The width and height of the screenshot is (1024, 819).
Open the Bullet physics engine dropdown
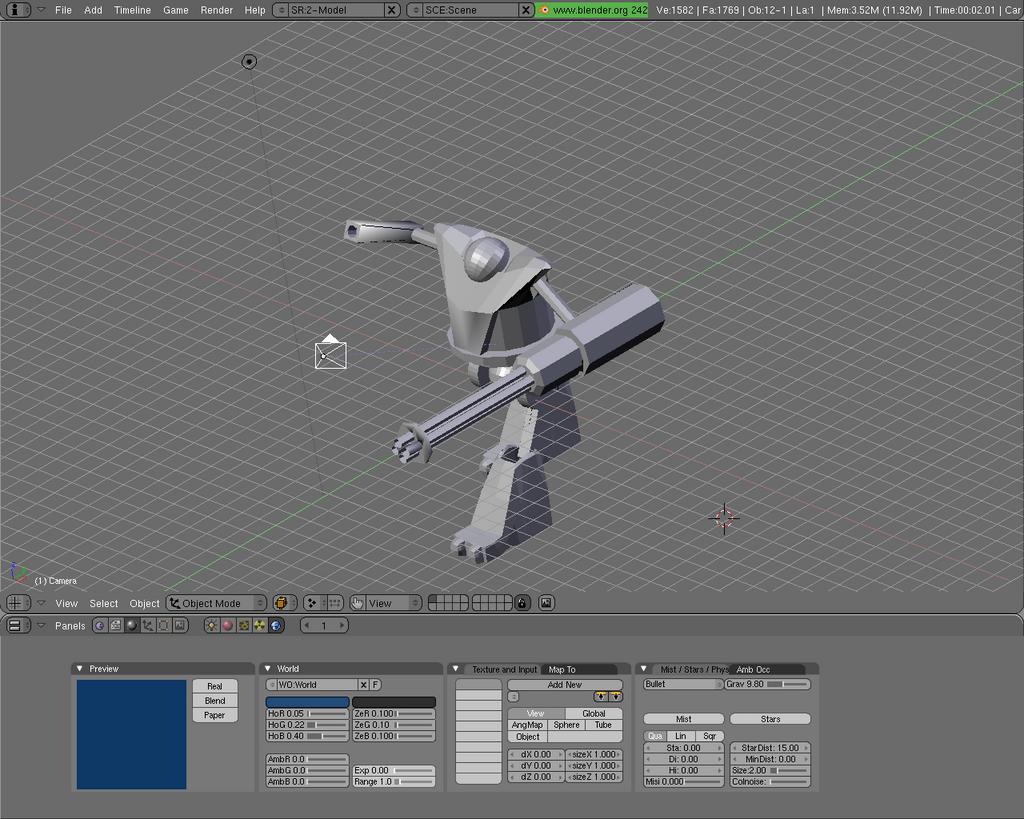pyautogui.click(x=683, y=684)
